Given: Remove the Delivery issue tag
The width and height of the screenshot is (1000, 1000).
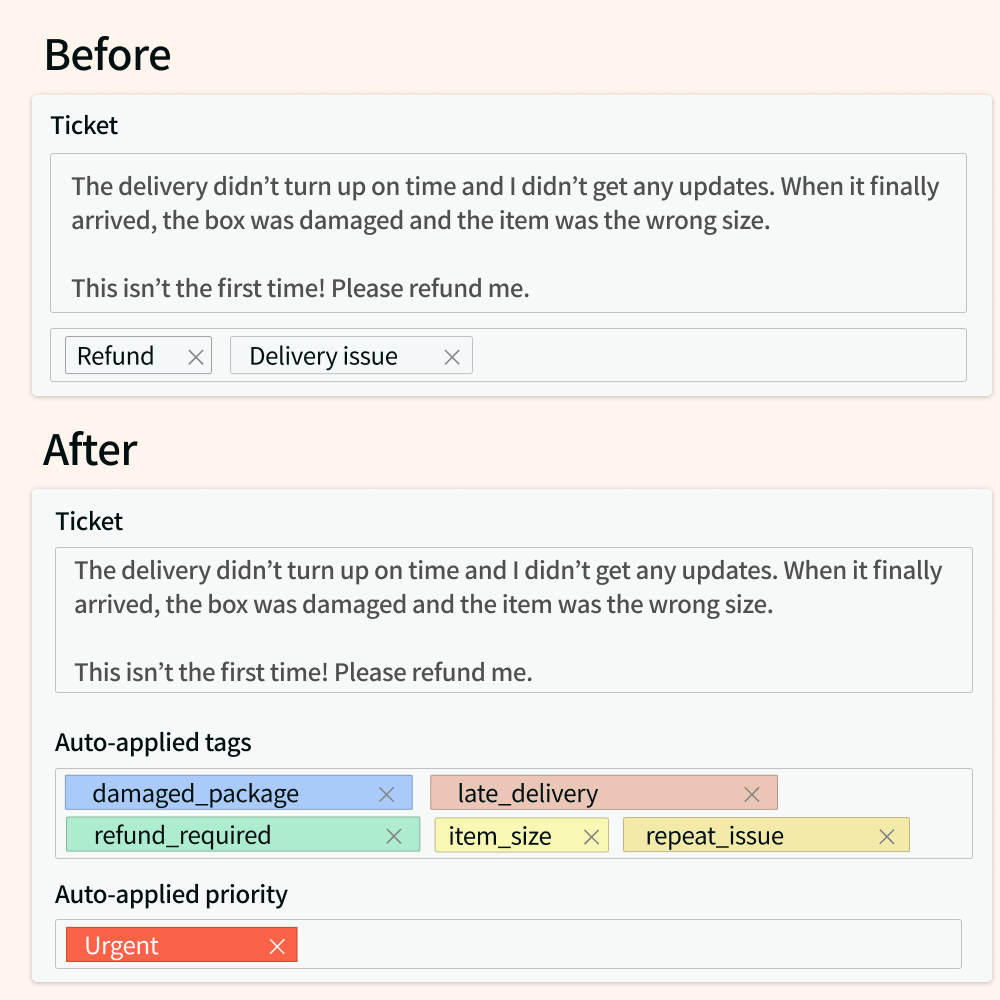Looking at the screenshot, I should [x=452, y=357].
